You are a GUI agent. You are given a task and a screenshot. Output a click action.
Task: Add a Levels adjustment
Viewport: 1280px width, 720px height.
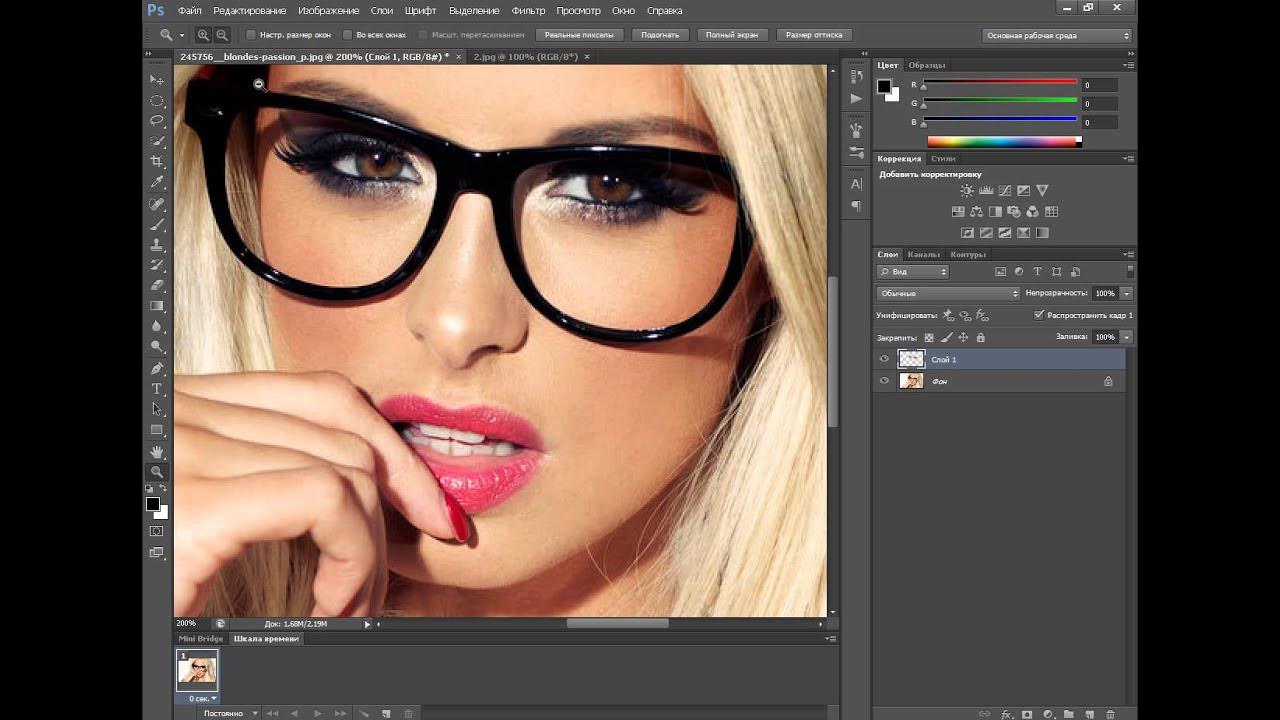coord(985,190)
